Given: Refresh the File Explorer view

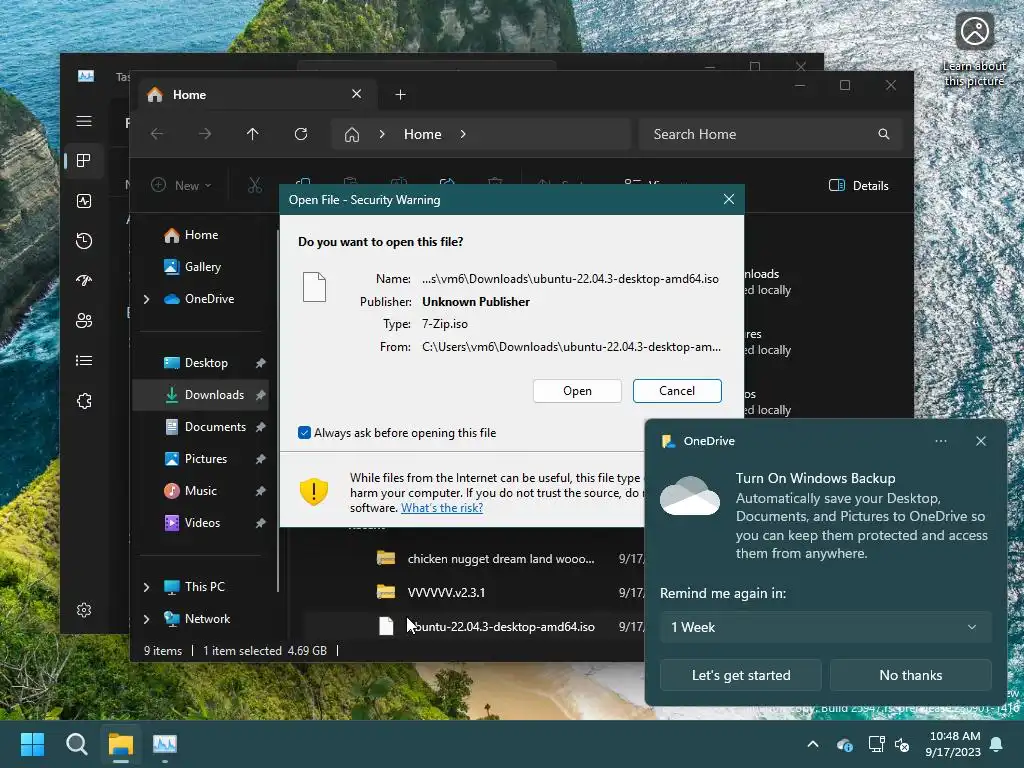Looking at the screenshot, I should [x=301, y=134].
